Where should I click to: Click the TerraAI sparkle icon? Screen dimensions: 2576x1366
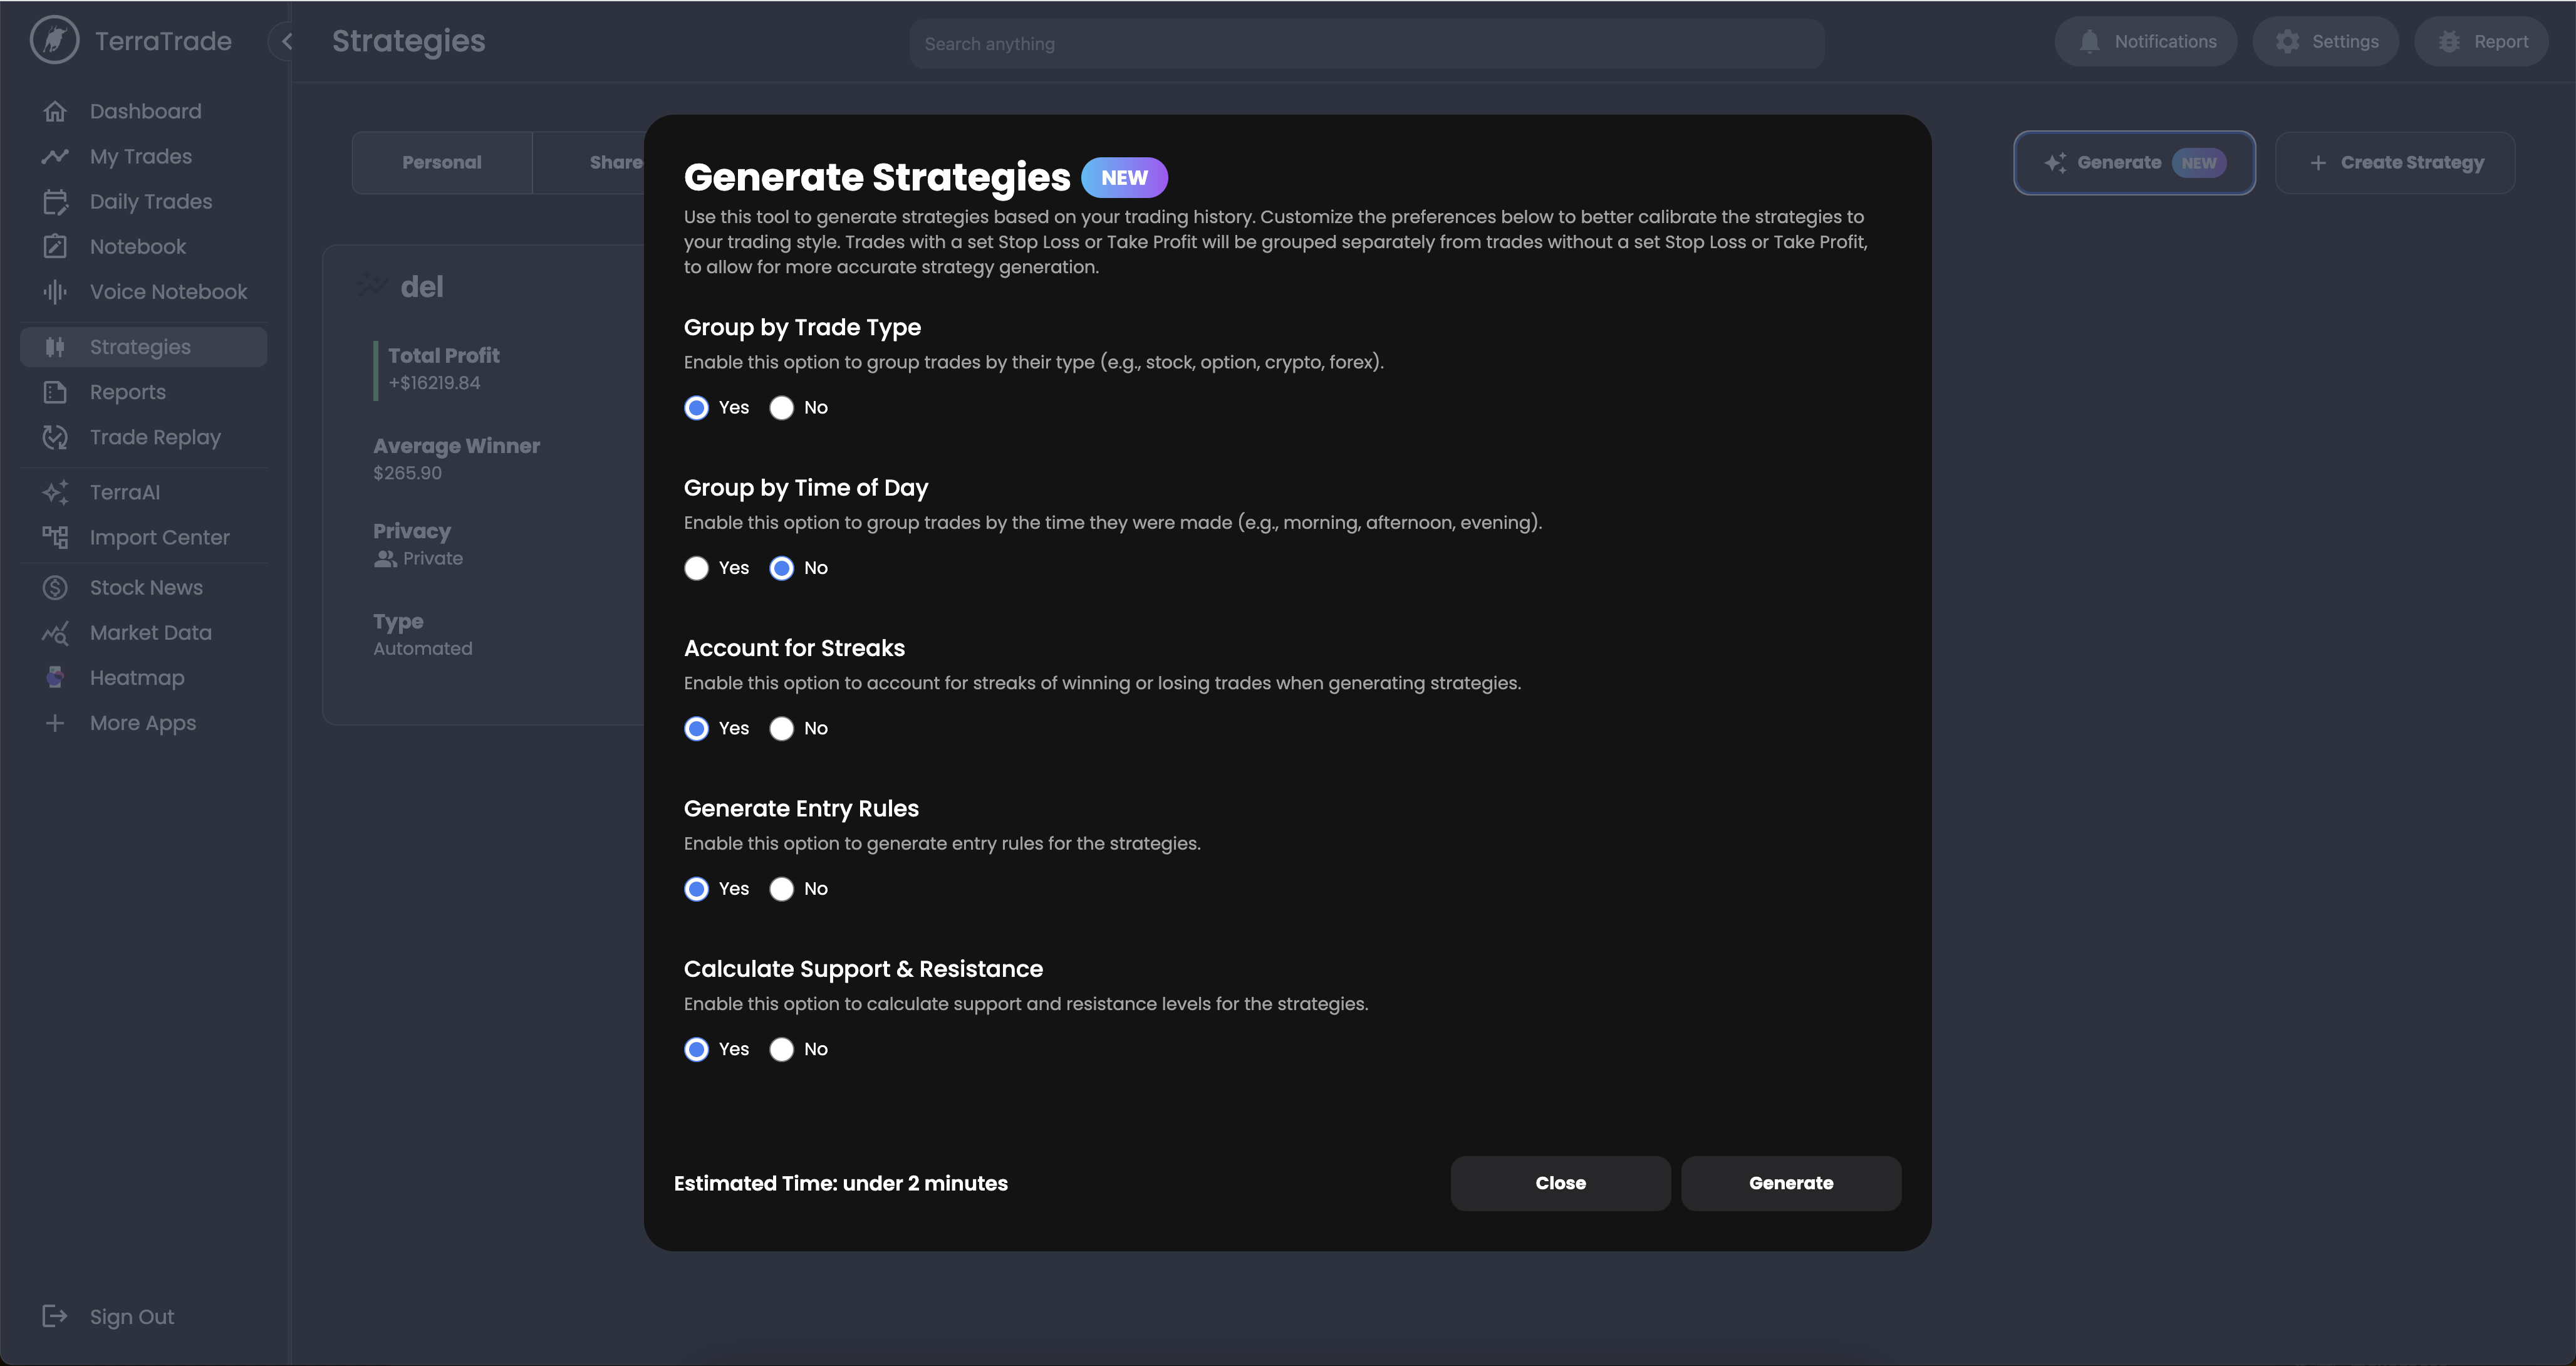pos(55,492)
